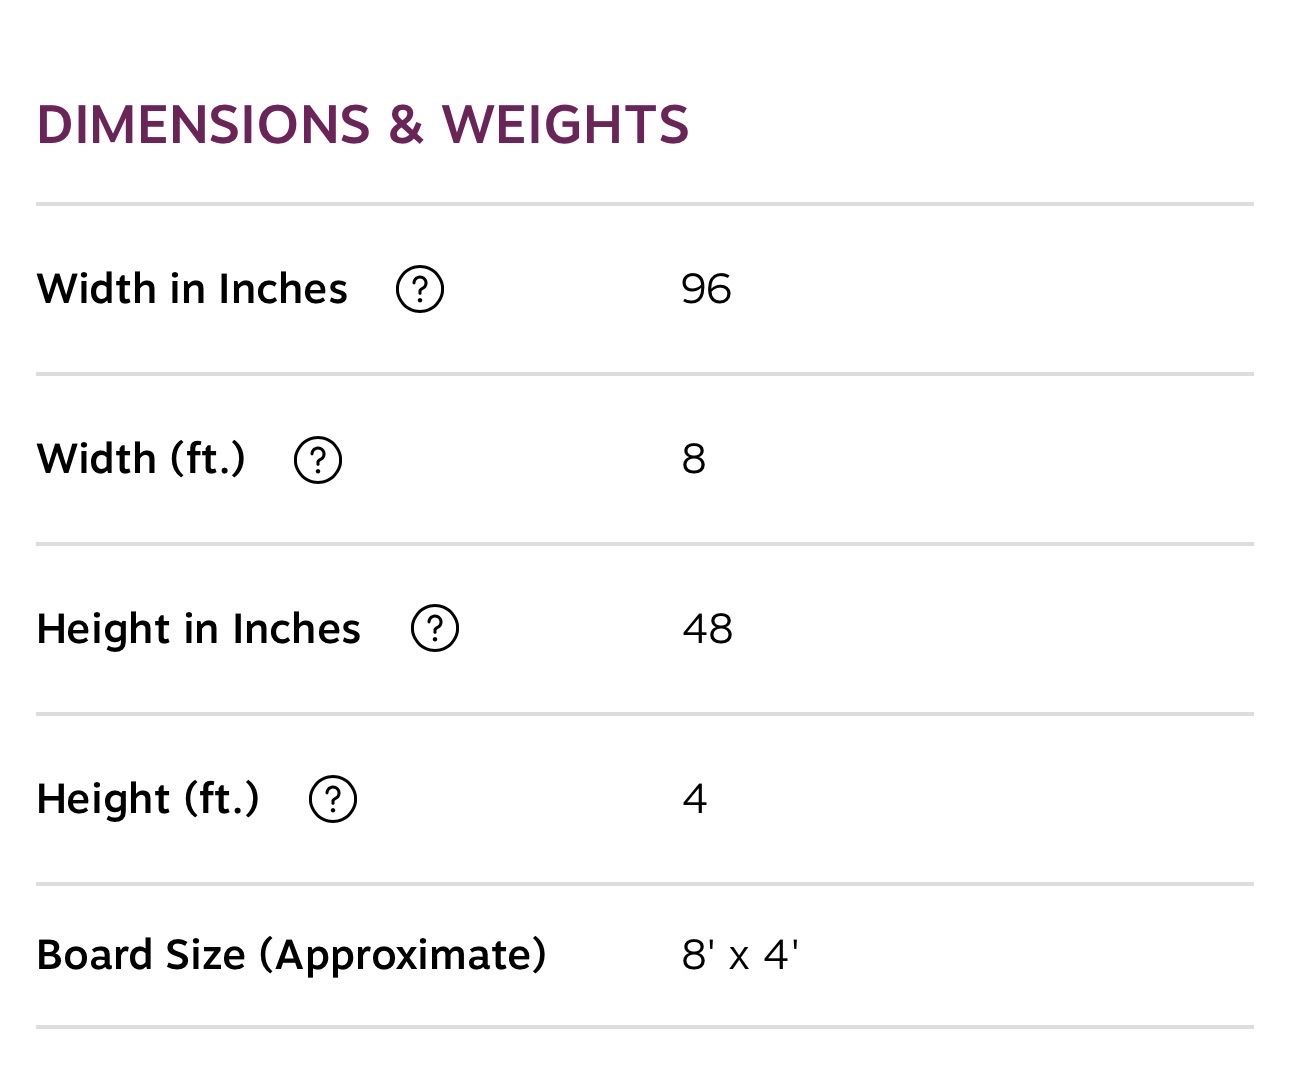Click question mark next to Height in Inches

pyautogui.click(x=435, y=629)
